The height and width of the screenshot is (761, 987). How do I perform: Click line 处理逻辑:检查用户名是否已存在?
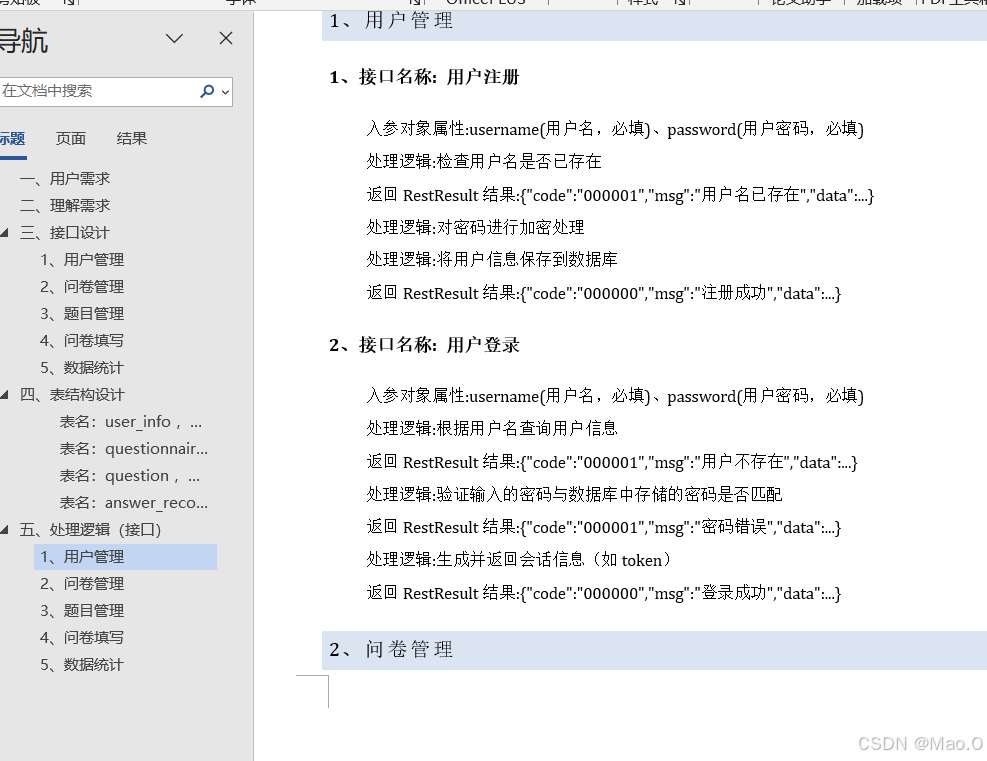(x=483, y=162)
